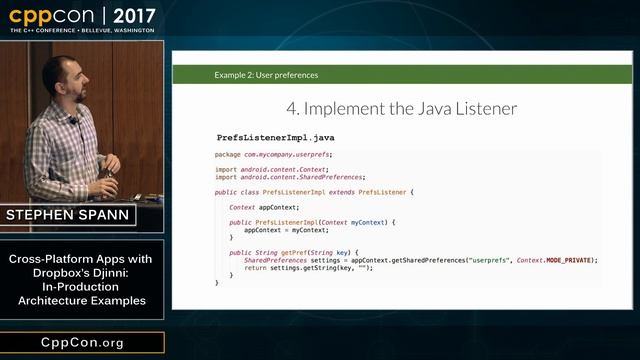Screen dimensions: 640x360
Task: Click the line 'package com.mycompany.userprefs;'
Action: coord(273,155)
